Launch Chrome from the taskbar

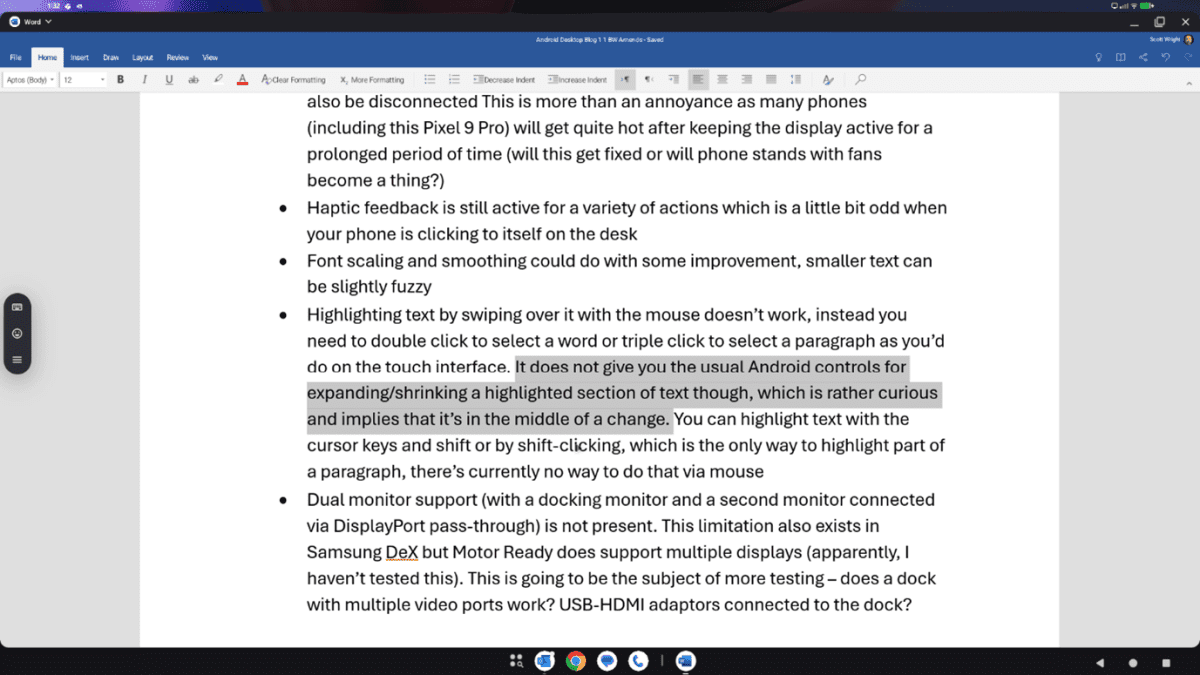coord(575,661)
